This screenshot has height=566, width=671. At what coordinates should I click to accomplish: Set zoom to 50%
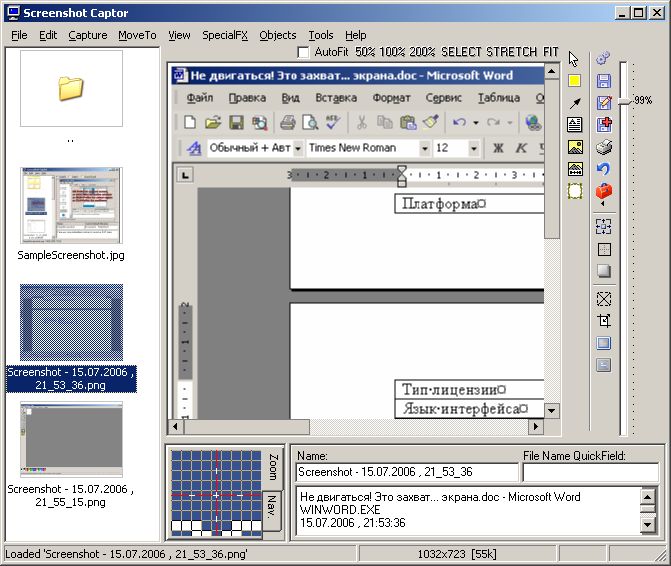click(365, 52)
